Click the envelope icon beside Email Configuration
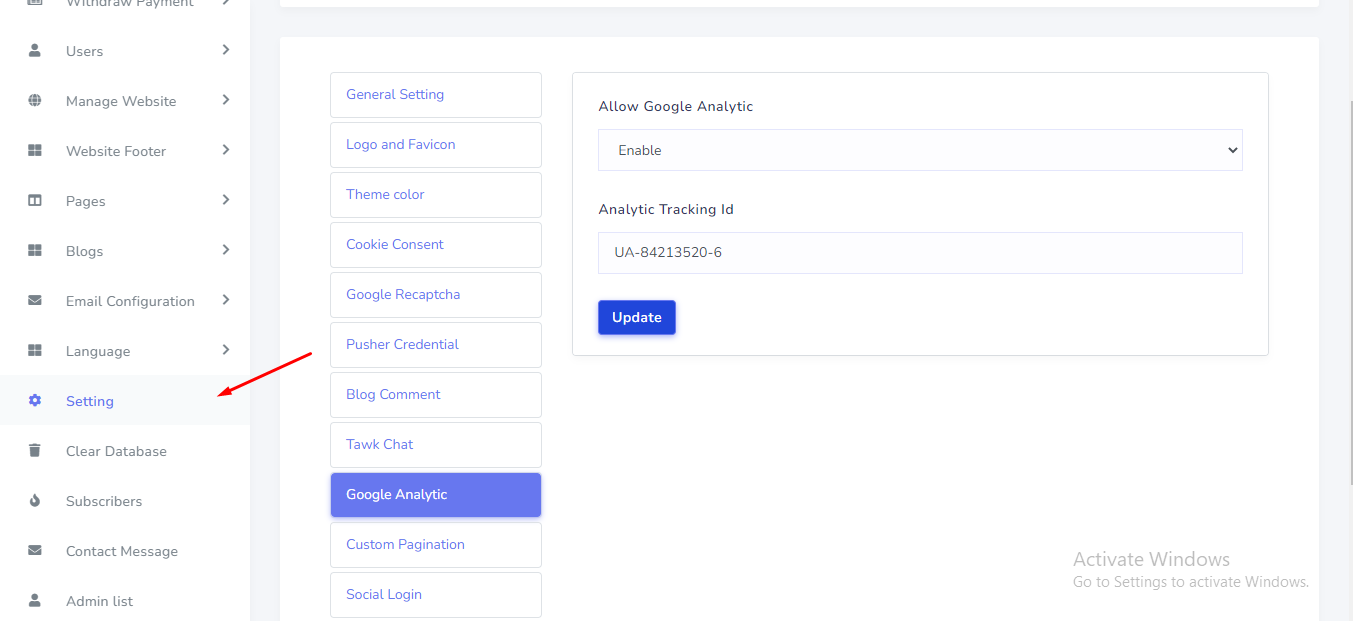The image size is (1353, 621). point(35,300)
